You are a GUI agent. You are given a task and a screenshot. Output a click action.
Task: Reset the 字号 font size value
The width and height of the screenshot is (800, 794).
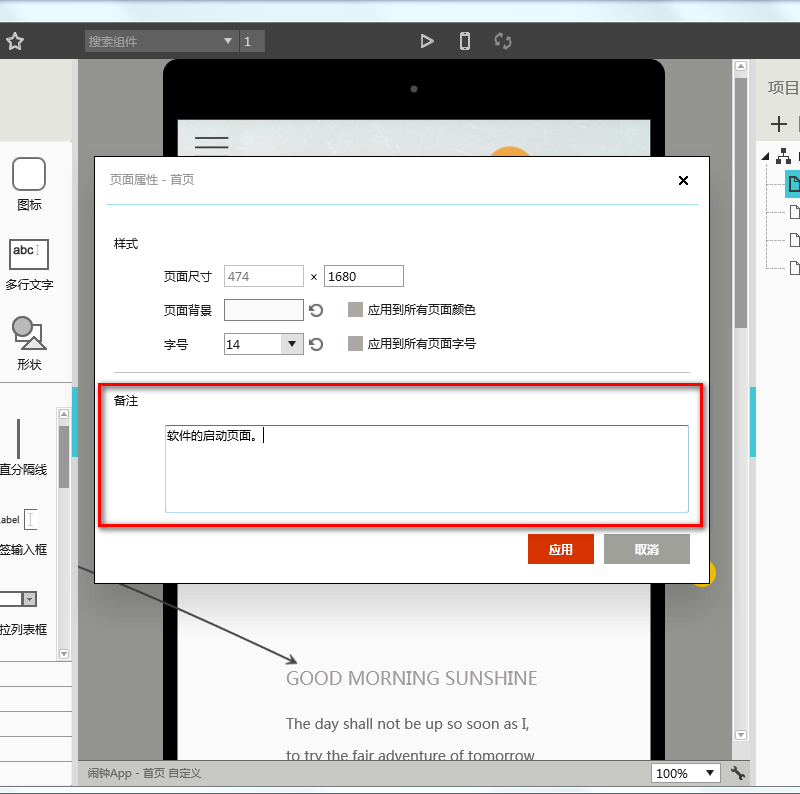316,344
